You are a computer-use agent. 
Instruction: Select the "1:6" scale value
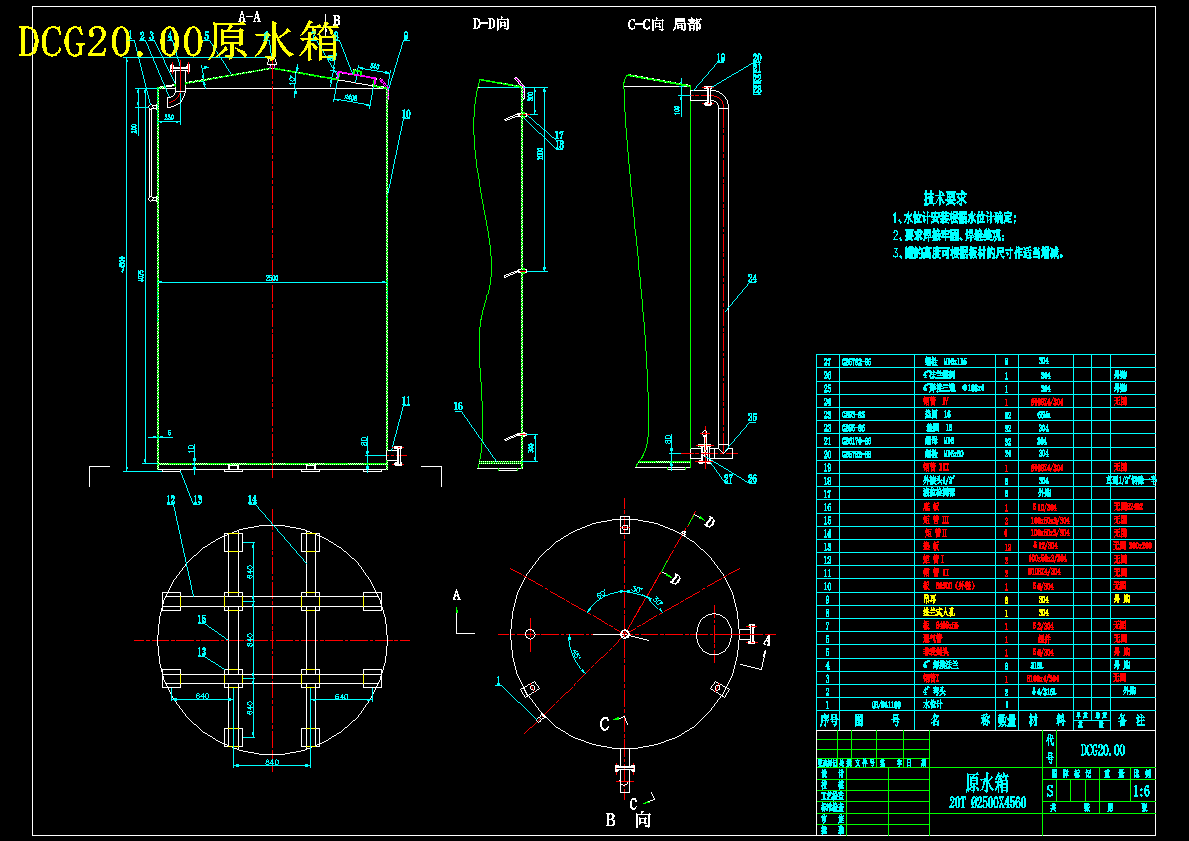[1140, 791]
